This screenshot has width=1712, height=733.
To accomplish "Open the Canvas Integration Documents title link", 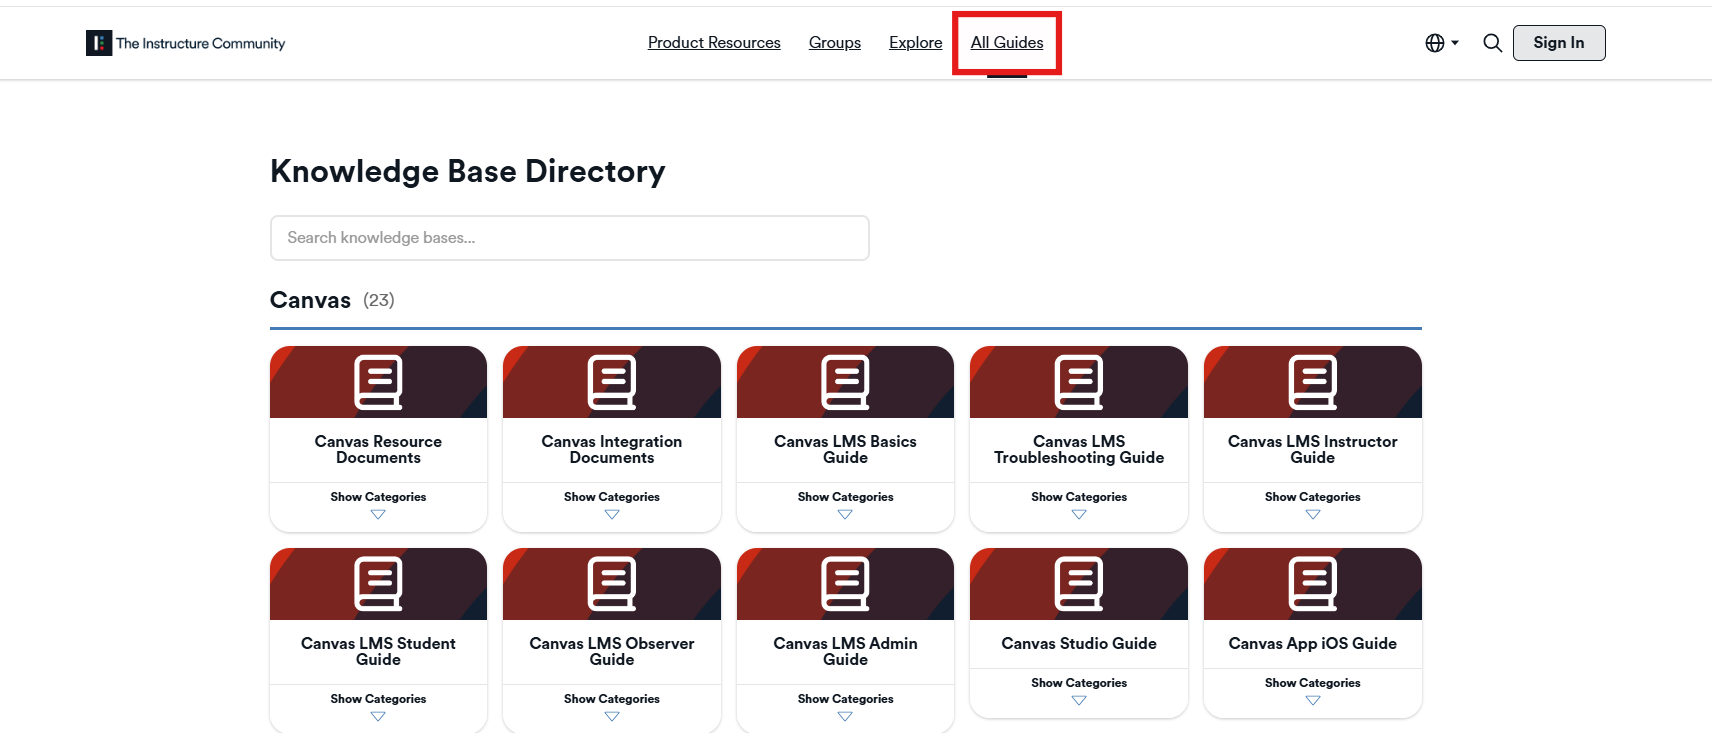I will point(612,450).
